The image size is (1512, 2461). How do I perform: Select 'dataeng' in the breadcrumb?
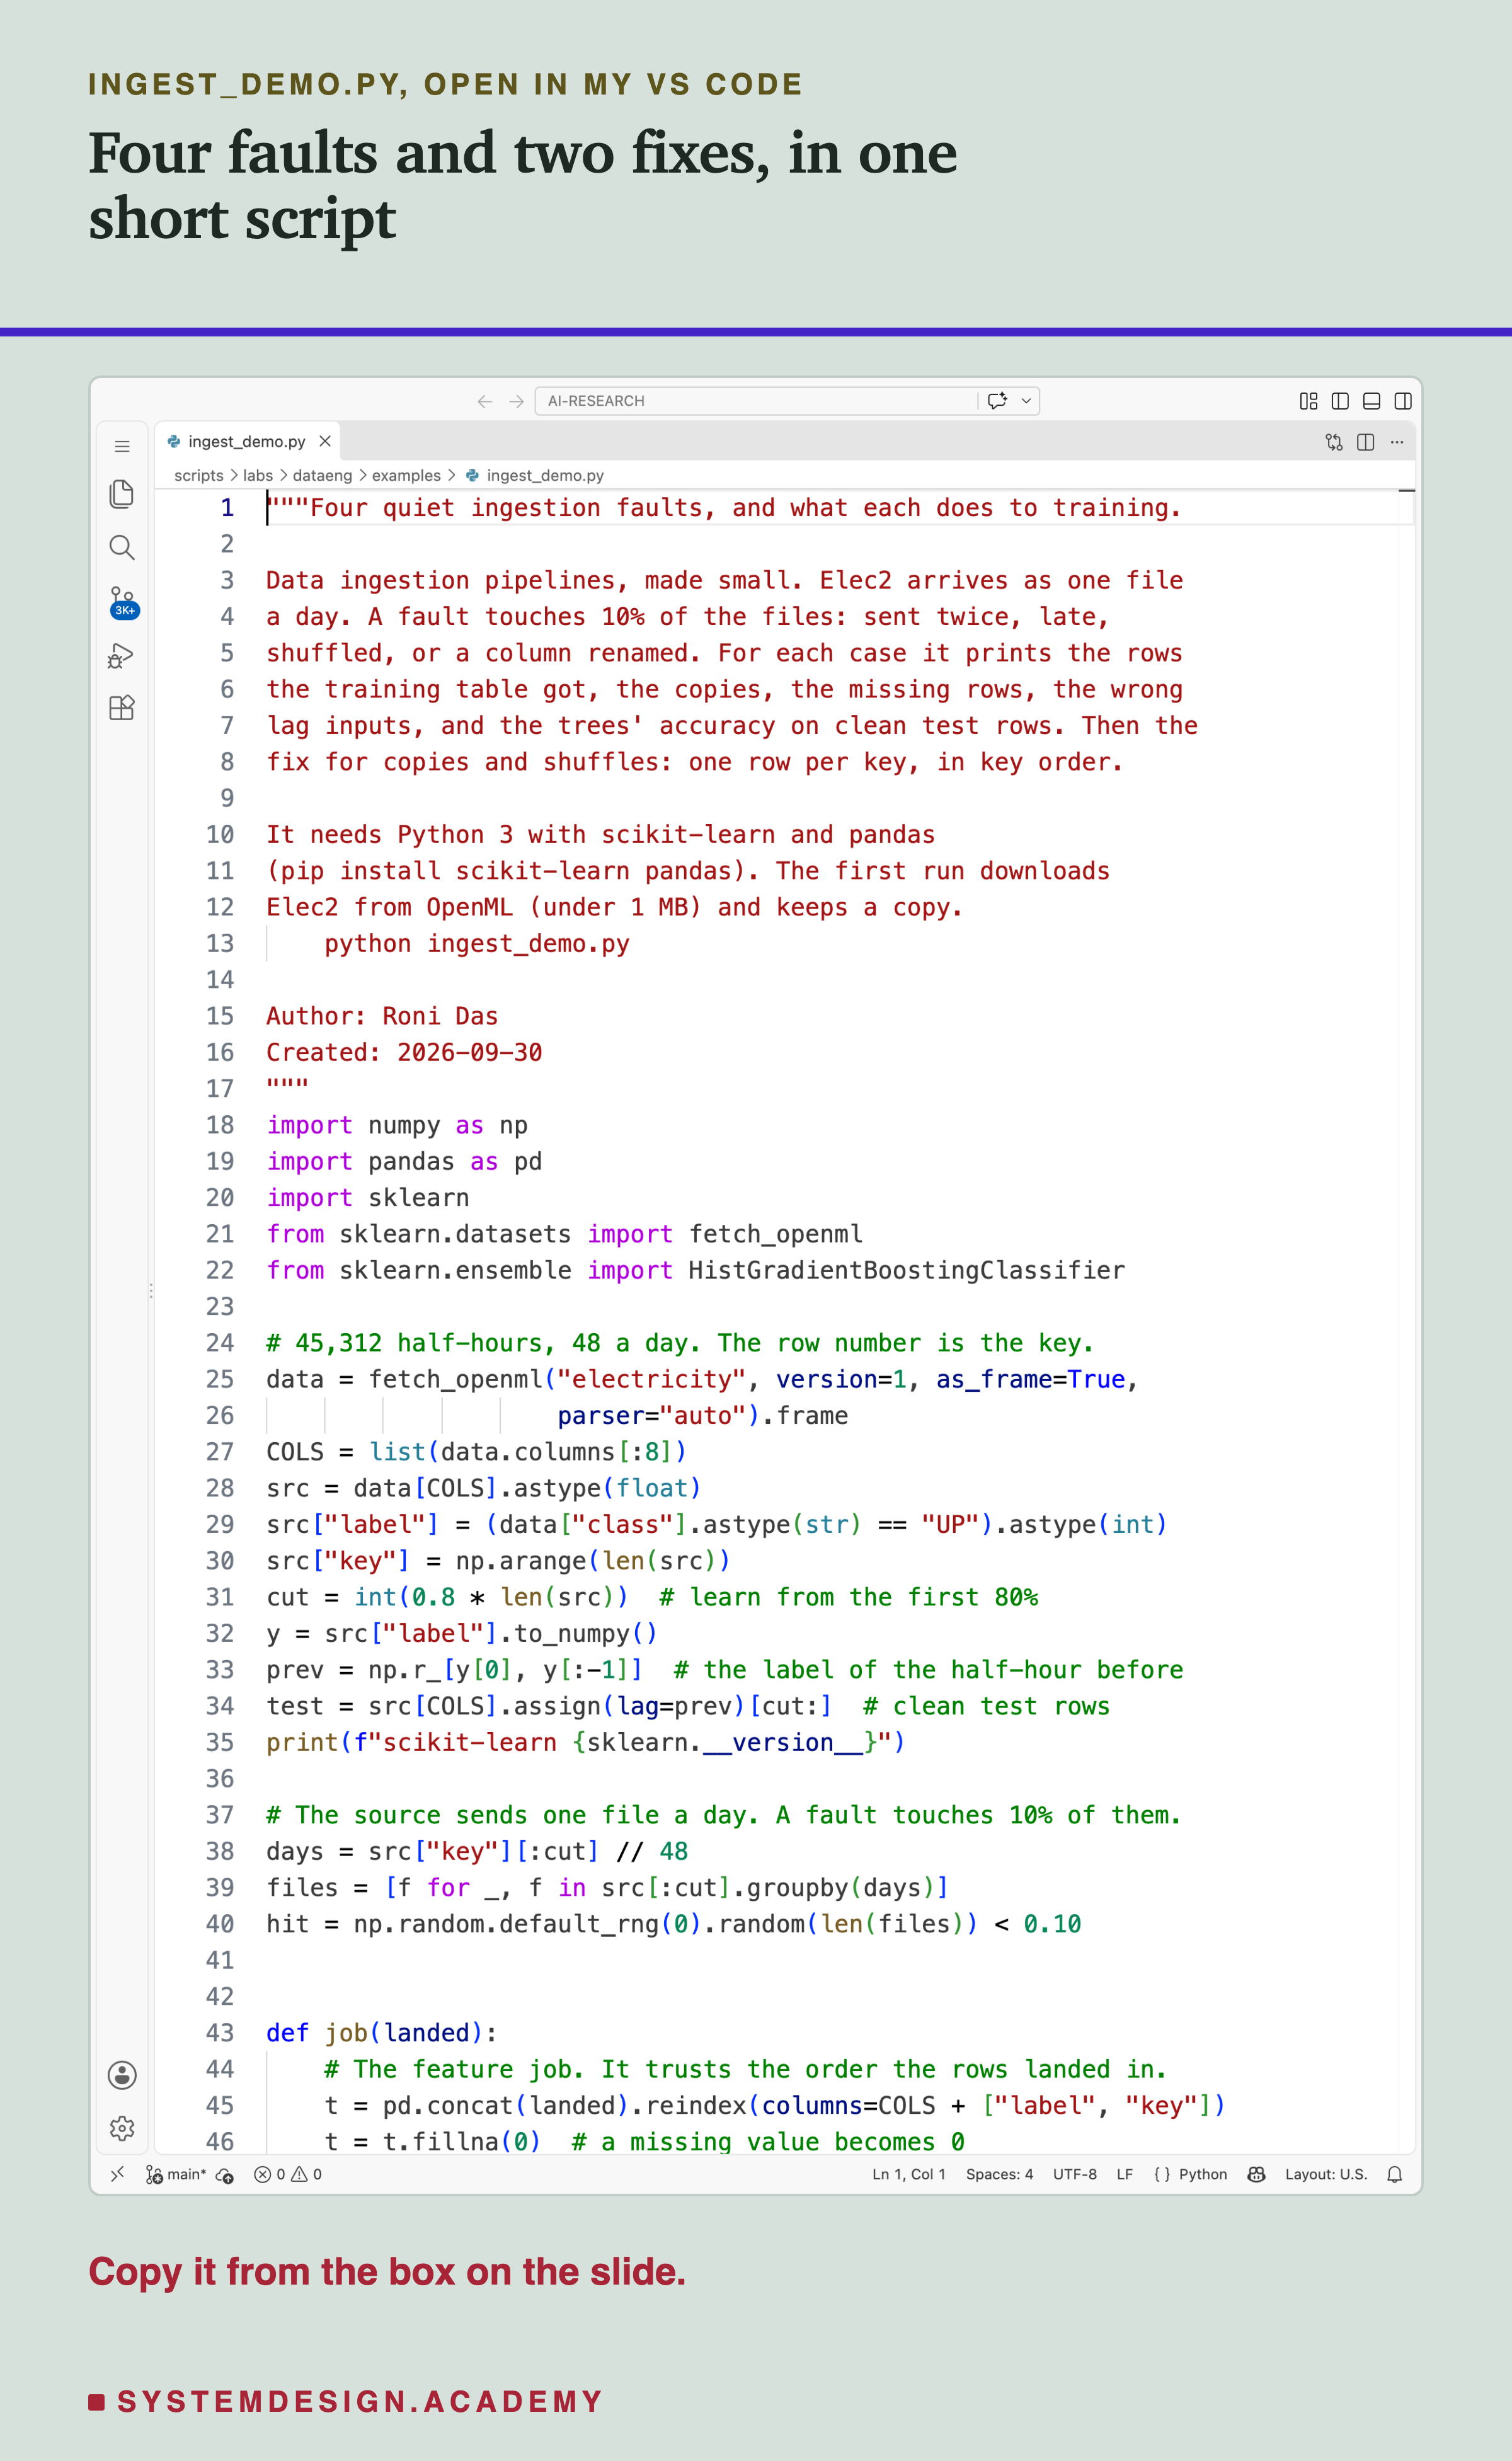tap(322, 476)
